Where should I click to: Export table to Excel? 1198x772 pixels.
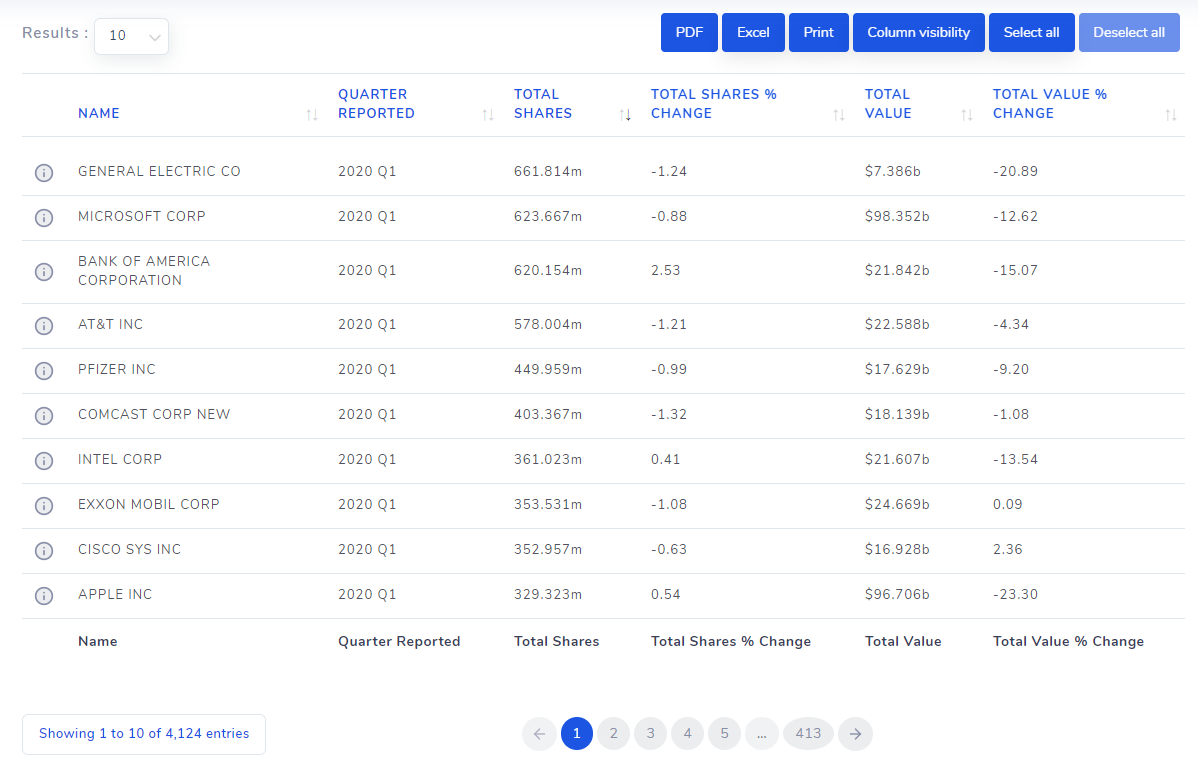pos(753,33)
